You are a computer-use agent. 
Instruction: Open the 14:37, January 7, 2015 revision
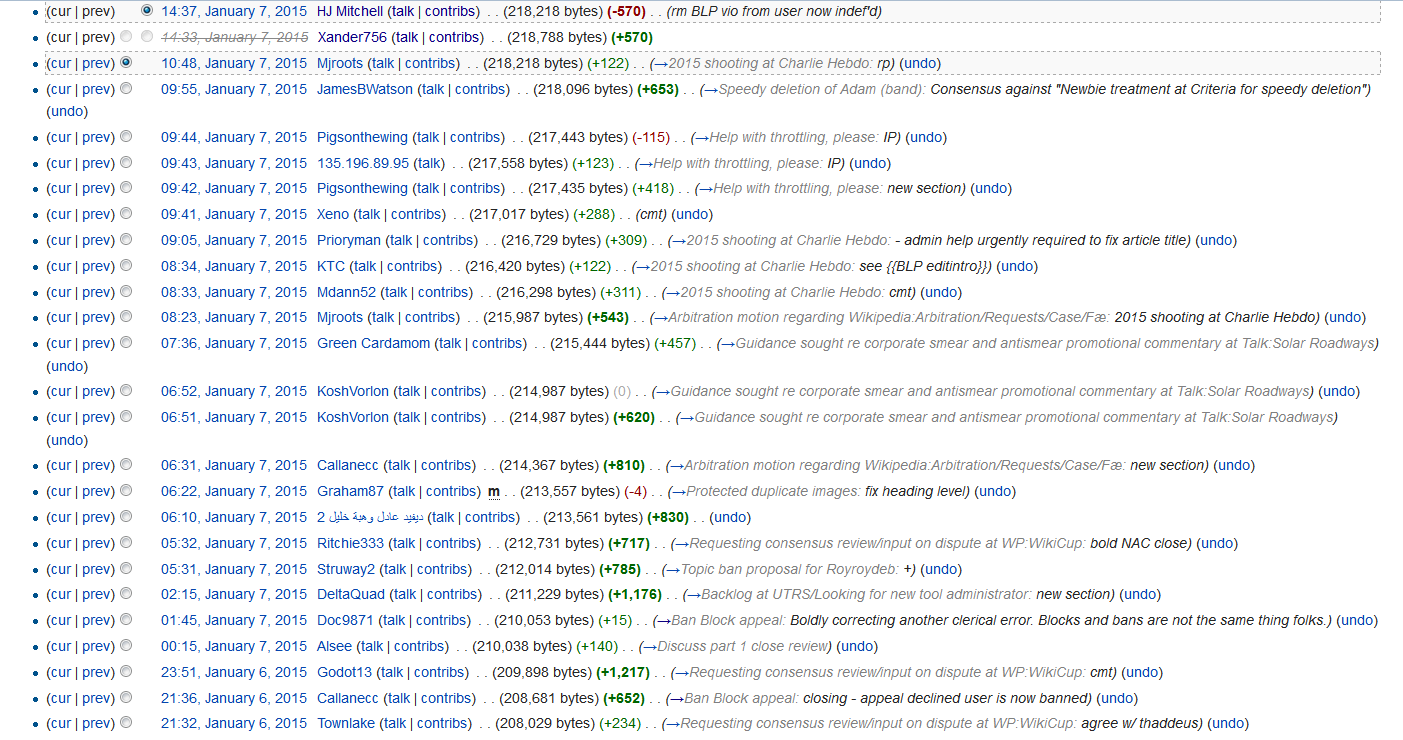point(234,11)
